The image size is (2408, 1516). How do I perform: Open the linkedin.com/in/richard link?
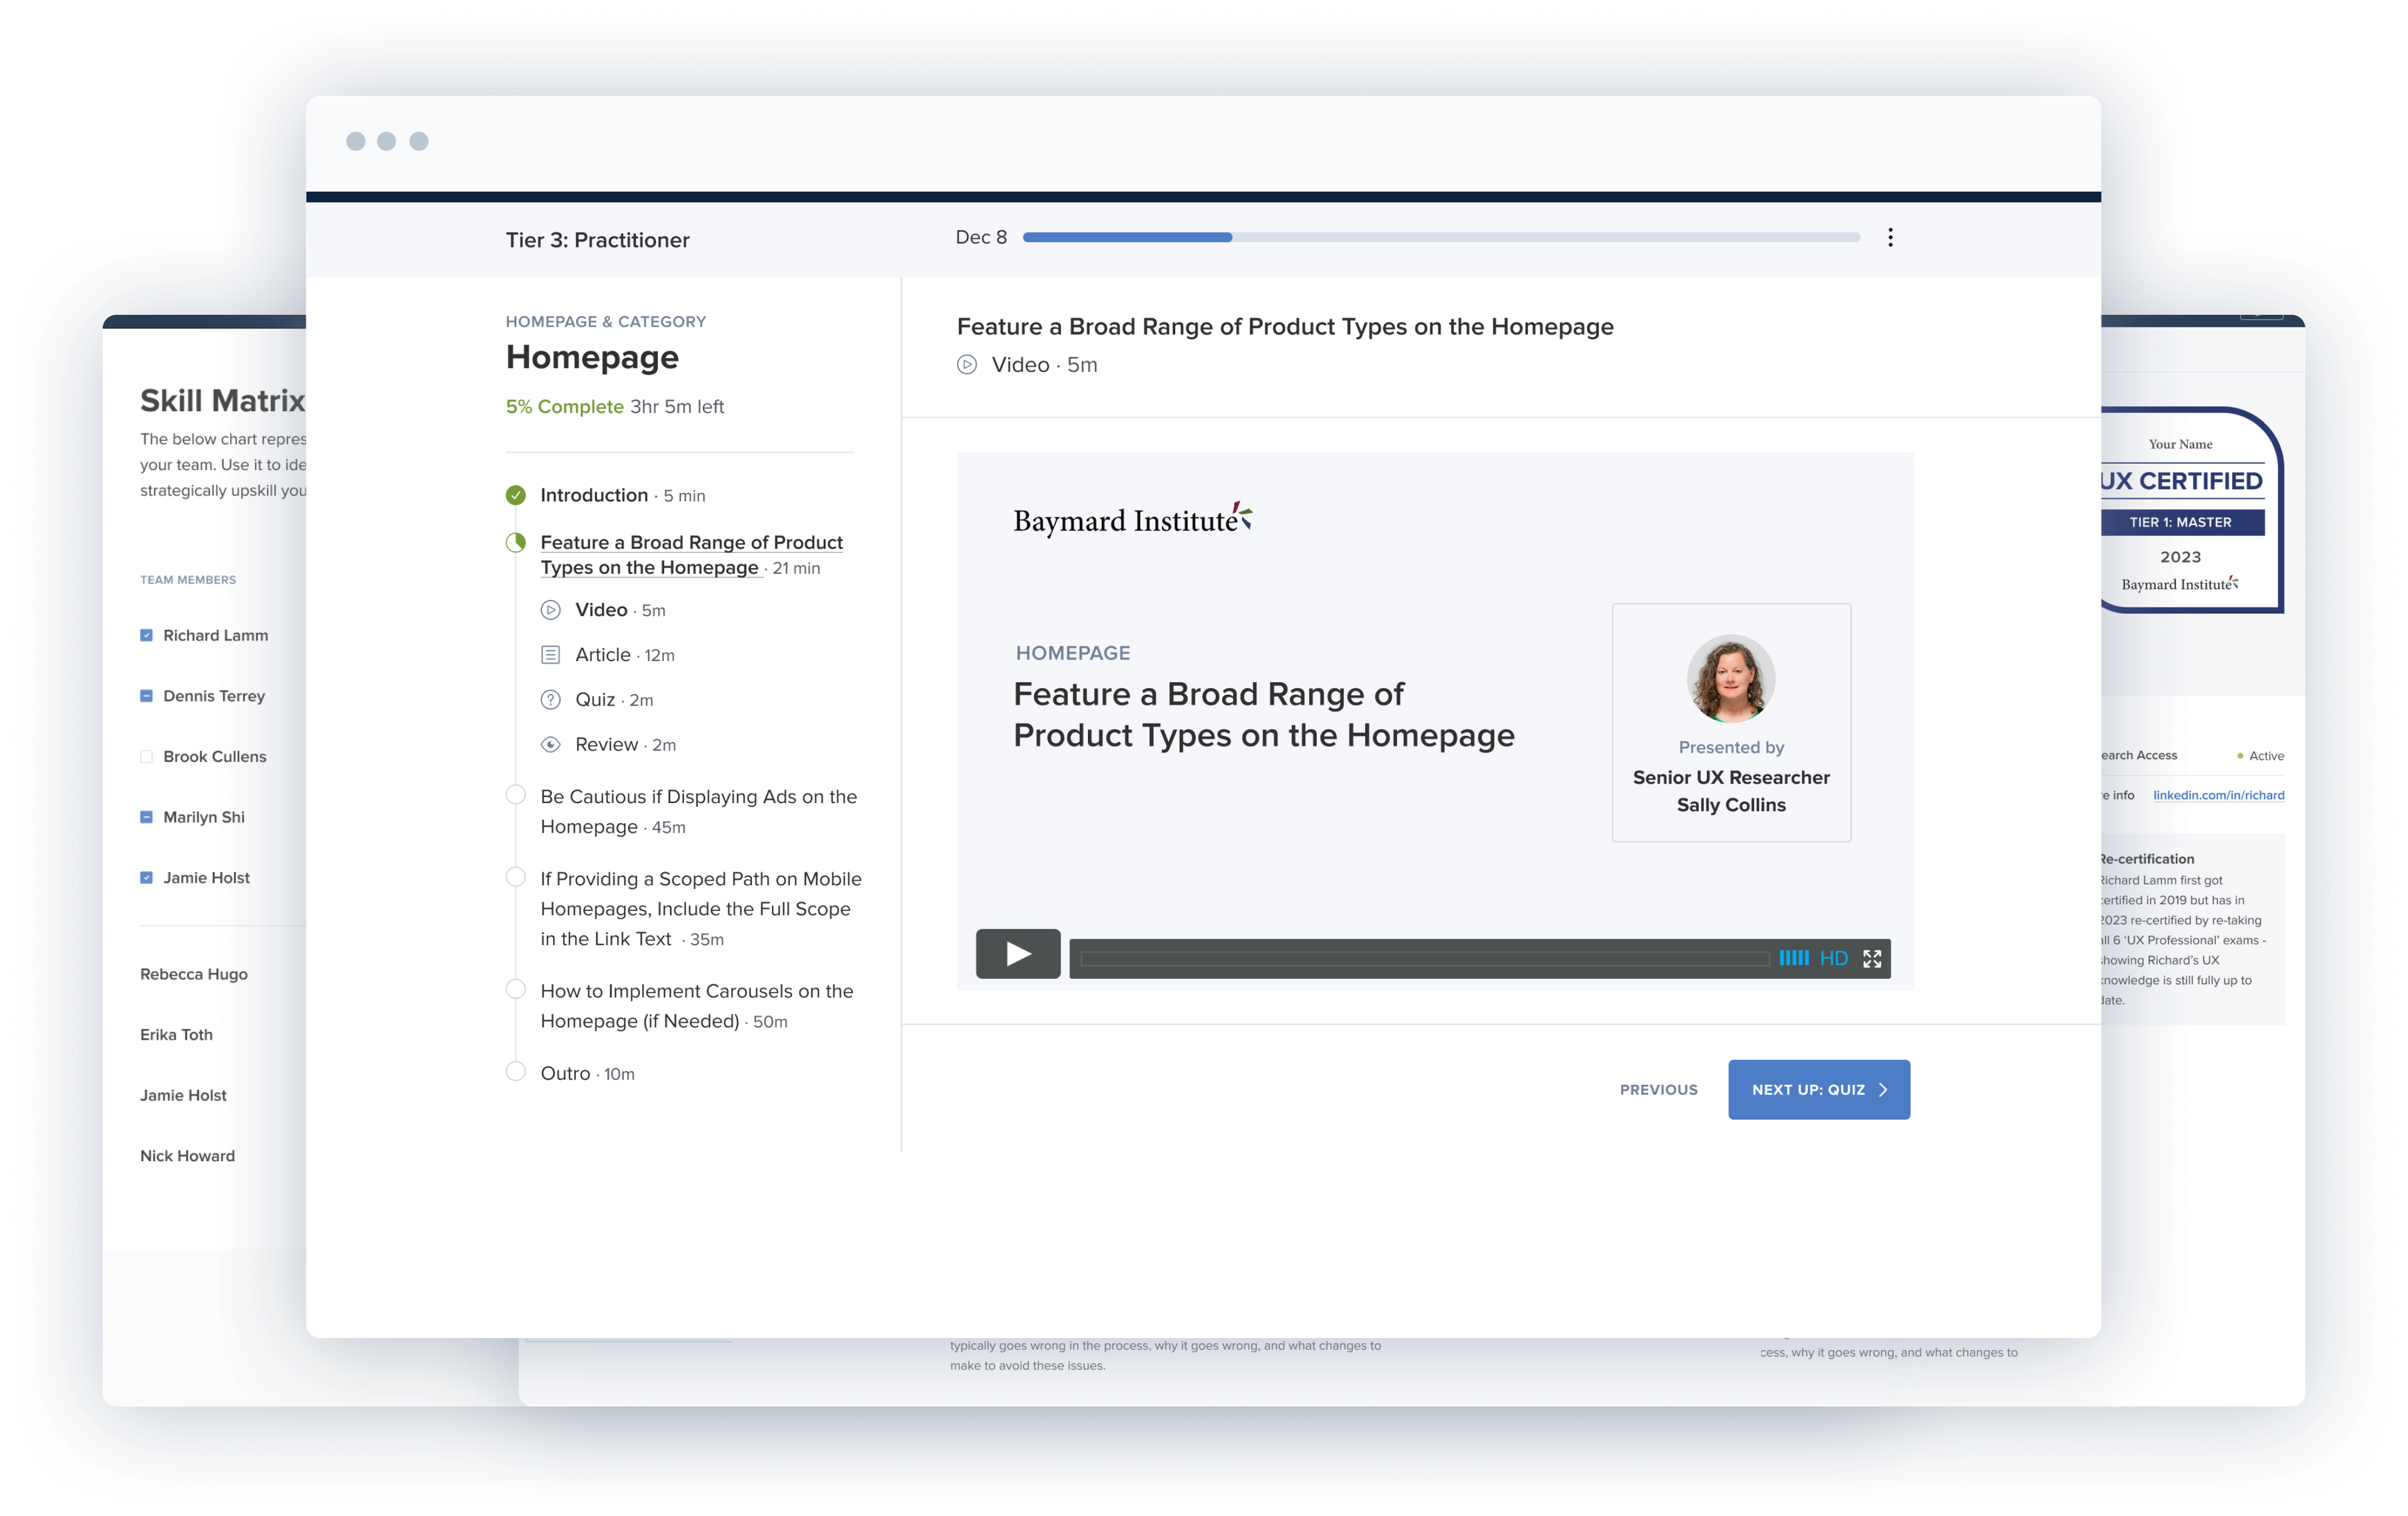(x=2217, y=795)
